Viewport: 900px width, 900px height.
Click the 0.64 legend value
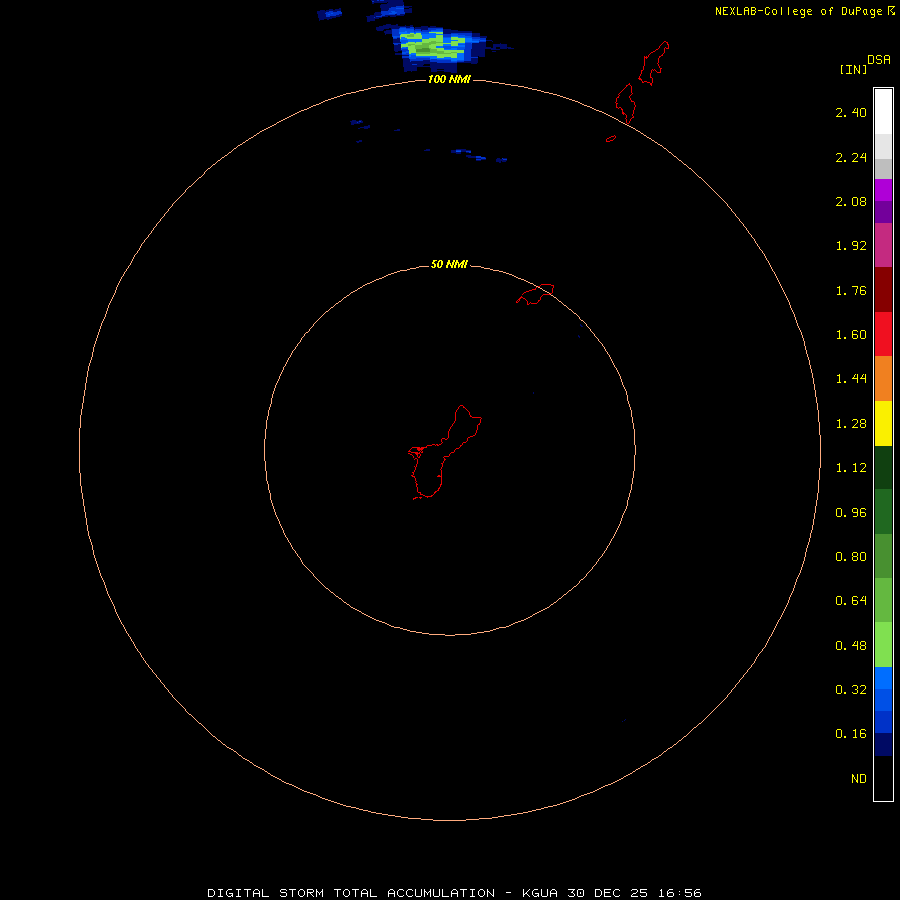coord(851,600)
